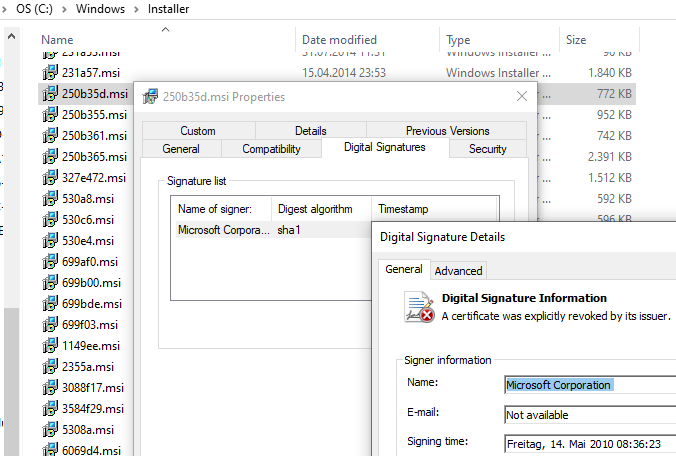Viewport: 676px width, 456px height.
Task: Click the 530a8.msi file icon
Action: (50, 199)
